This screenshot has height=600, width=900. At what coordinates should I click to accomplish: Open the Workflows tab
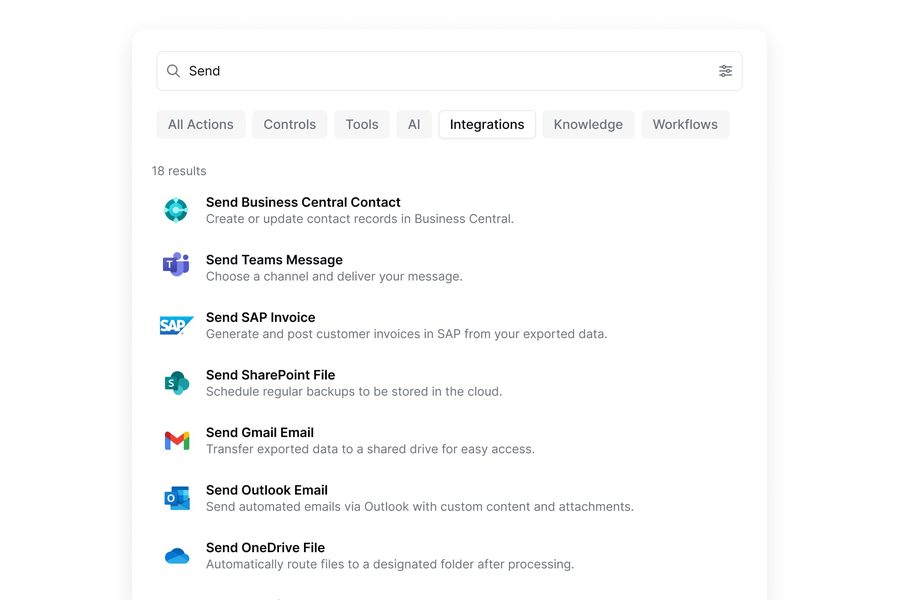point(685,125)
